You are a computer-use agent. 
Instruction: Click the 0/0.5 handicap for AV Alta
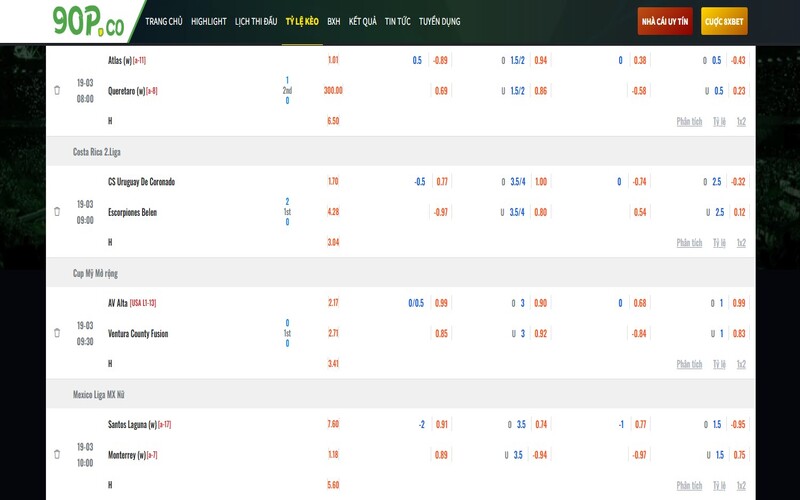click(x=416, y=303)
